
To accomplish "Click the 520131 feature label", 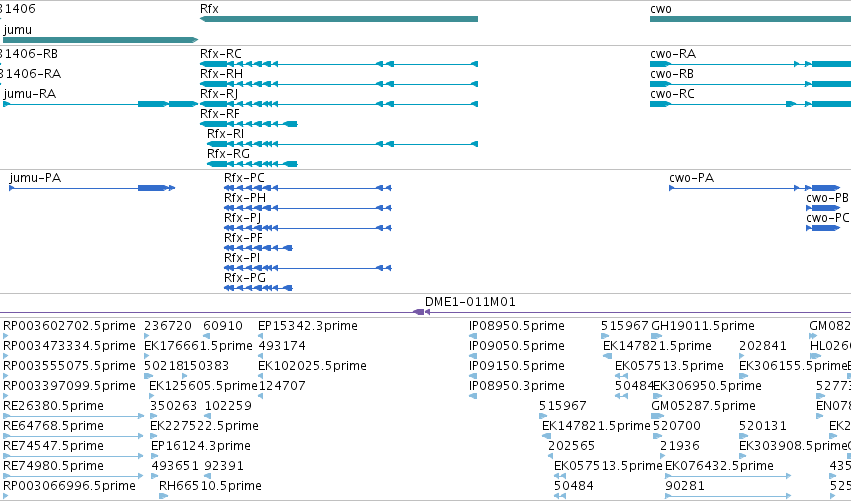I will tap(763, 426).
